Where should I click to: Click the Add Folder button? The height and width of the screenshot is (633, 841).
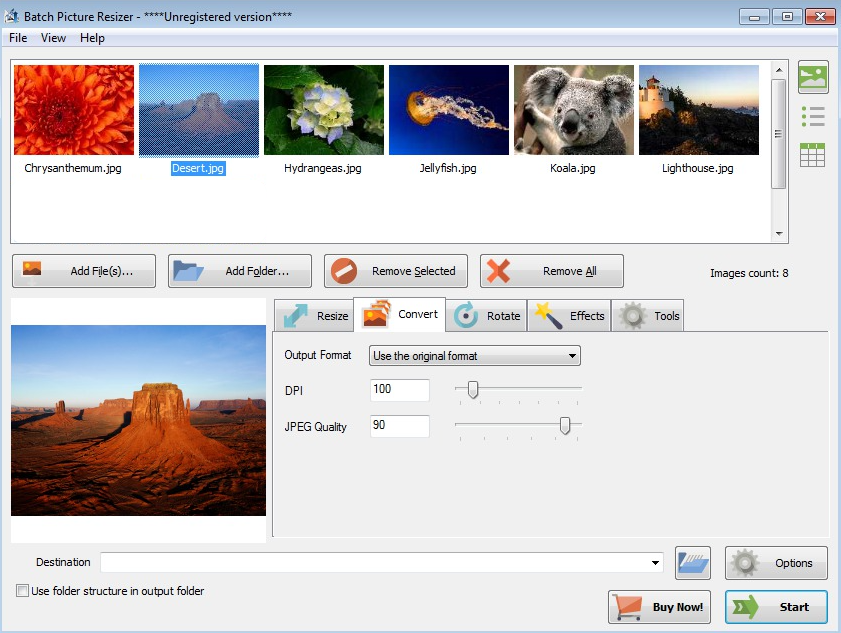(x=240, y=271)
